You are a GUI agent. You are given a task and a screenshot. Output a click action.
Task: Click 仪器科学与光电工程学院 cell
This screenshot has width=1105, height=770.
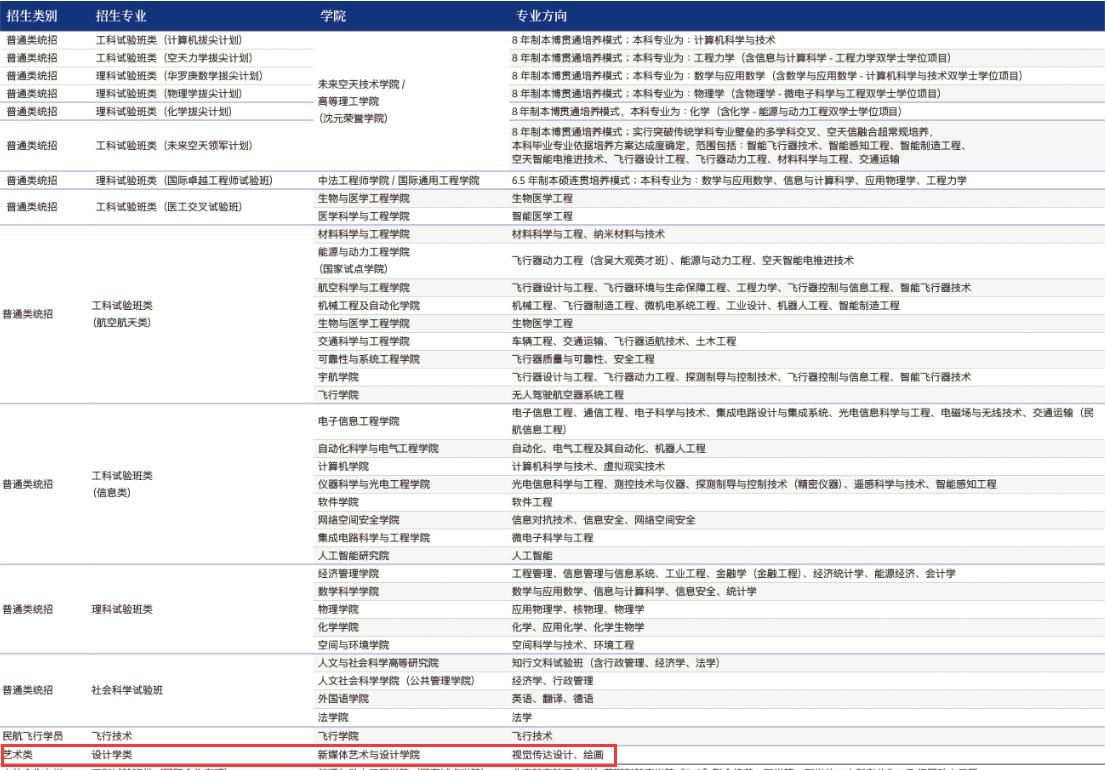coord(374,484)
